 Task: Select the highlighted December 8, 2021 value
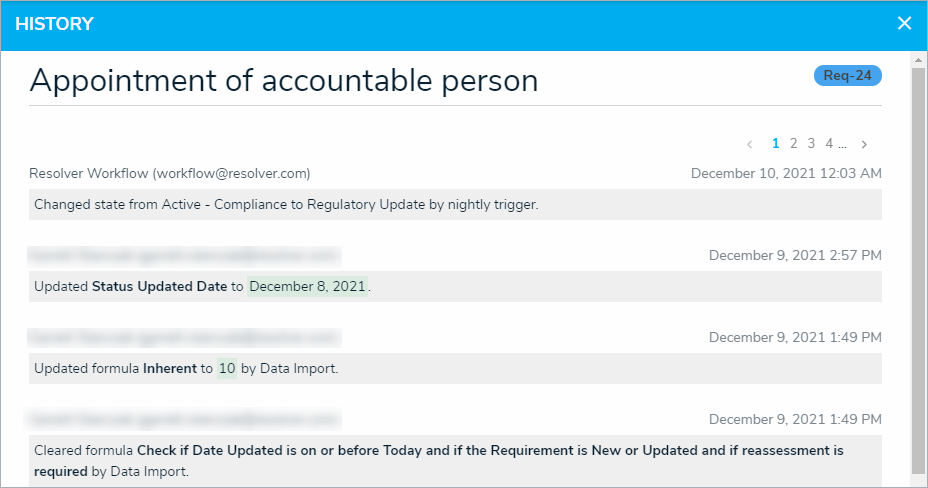[x=307, y=286]
